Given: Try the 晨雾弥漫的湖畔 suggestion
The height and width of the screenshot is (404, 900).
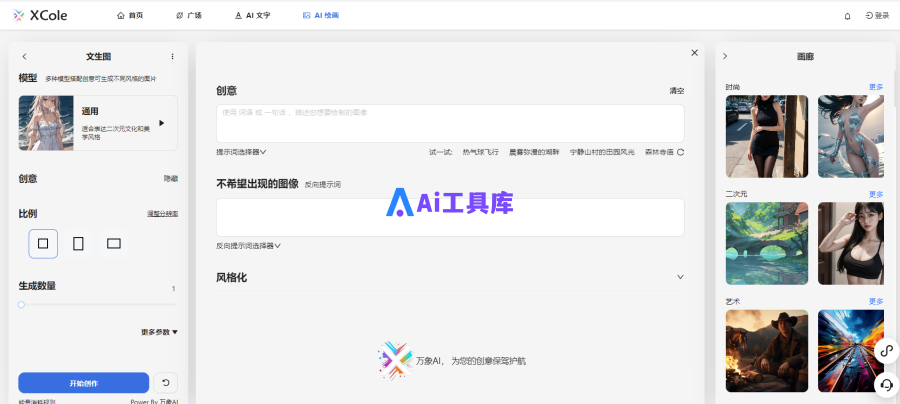Looking at the screenshot, I should tap(534, 152).
